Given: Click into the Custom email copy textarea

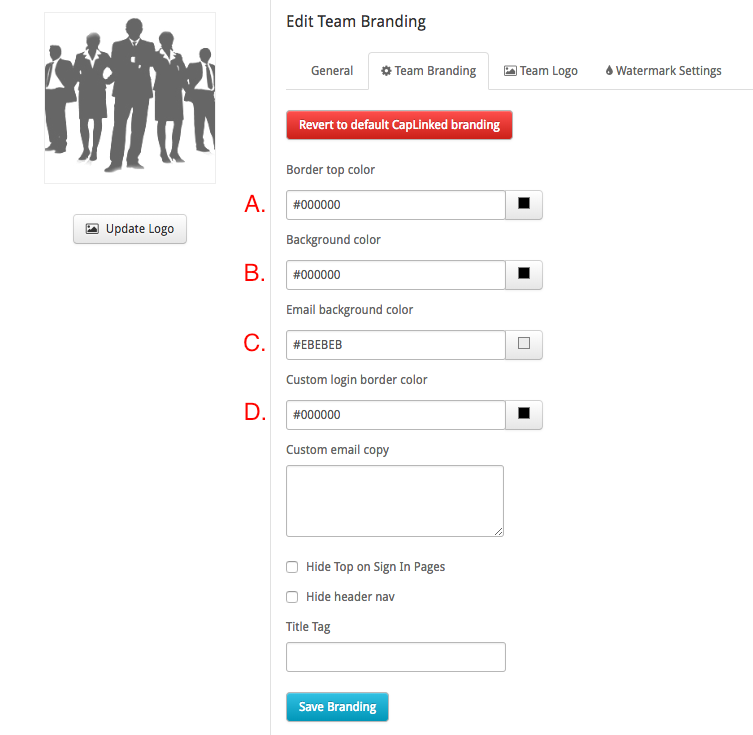Looking at the screenshot, I should [395, 501].
